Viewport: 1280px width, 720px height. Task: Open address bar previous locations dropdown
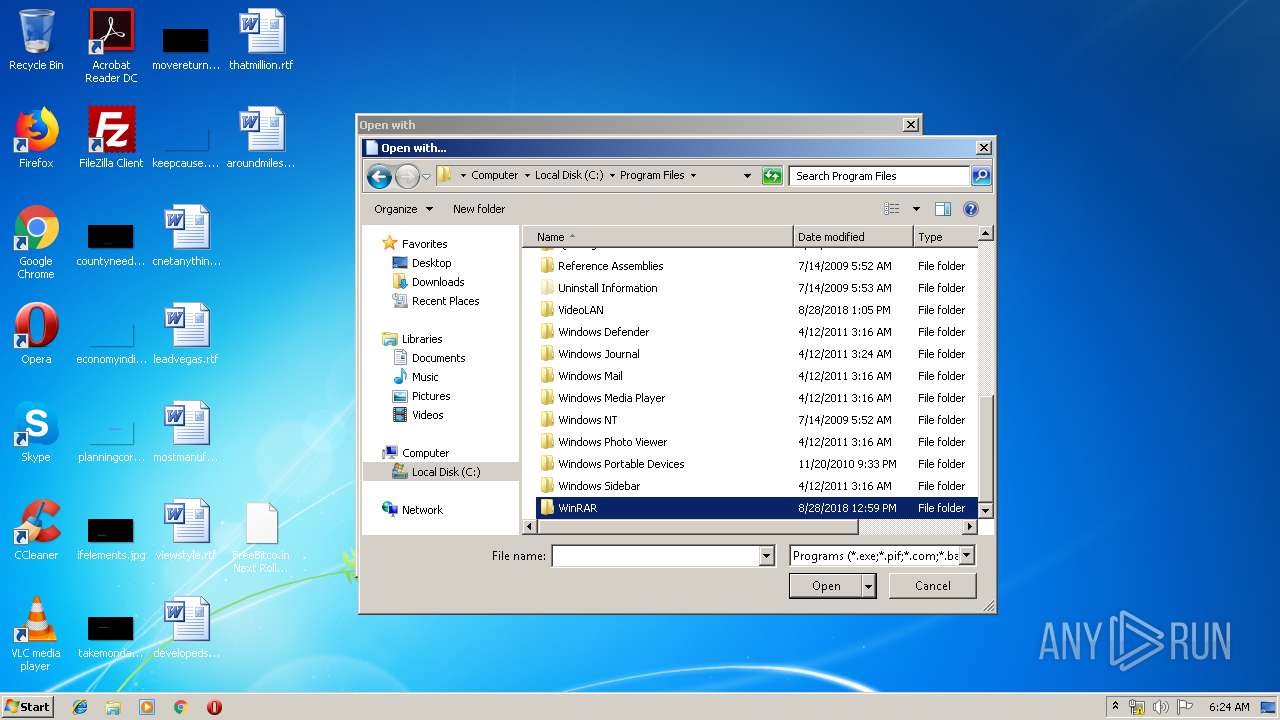pyautogui.click(x=747, y=175)
